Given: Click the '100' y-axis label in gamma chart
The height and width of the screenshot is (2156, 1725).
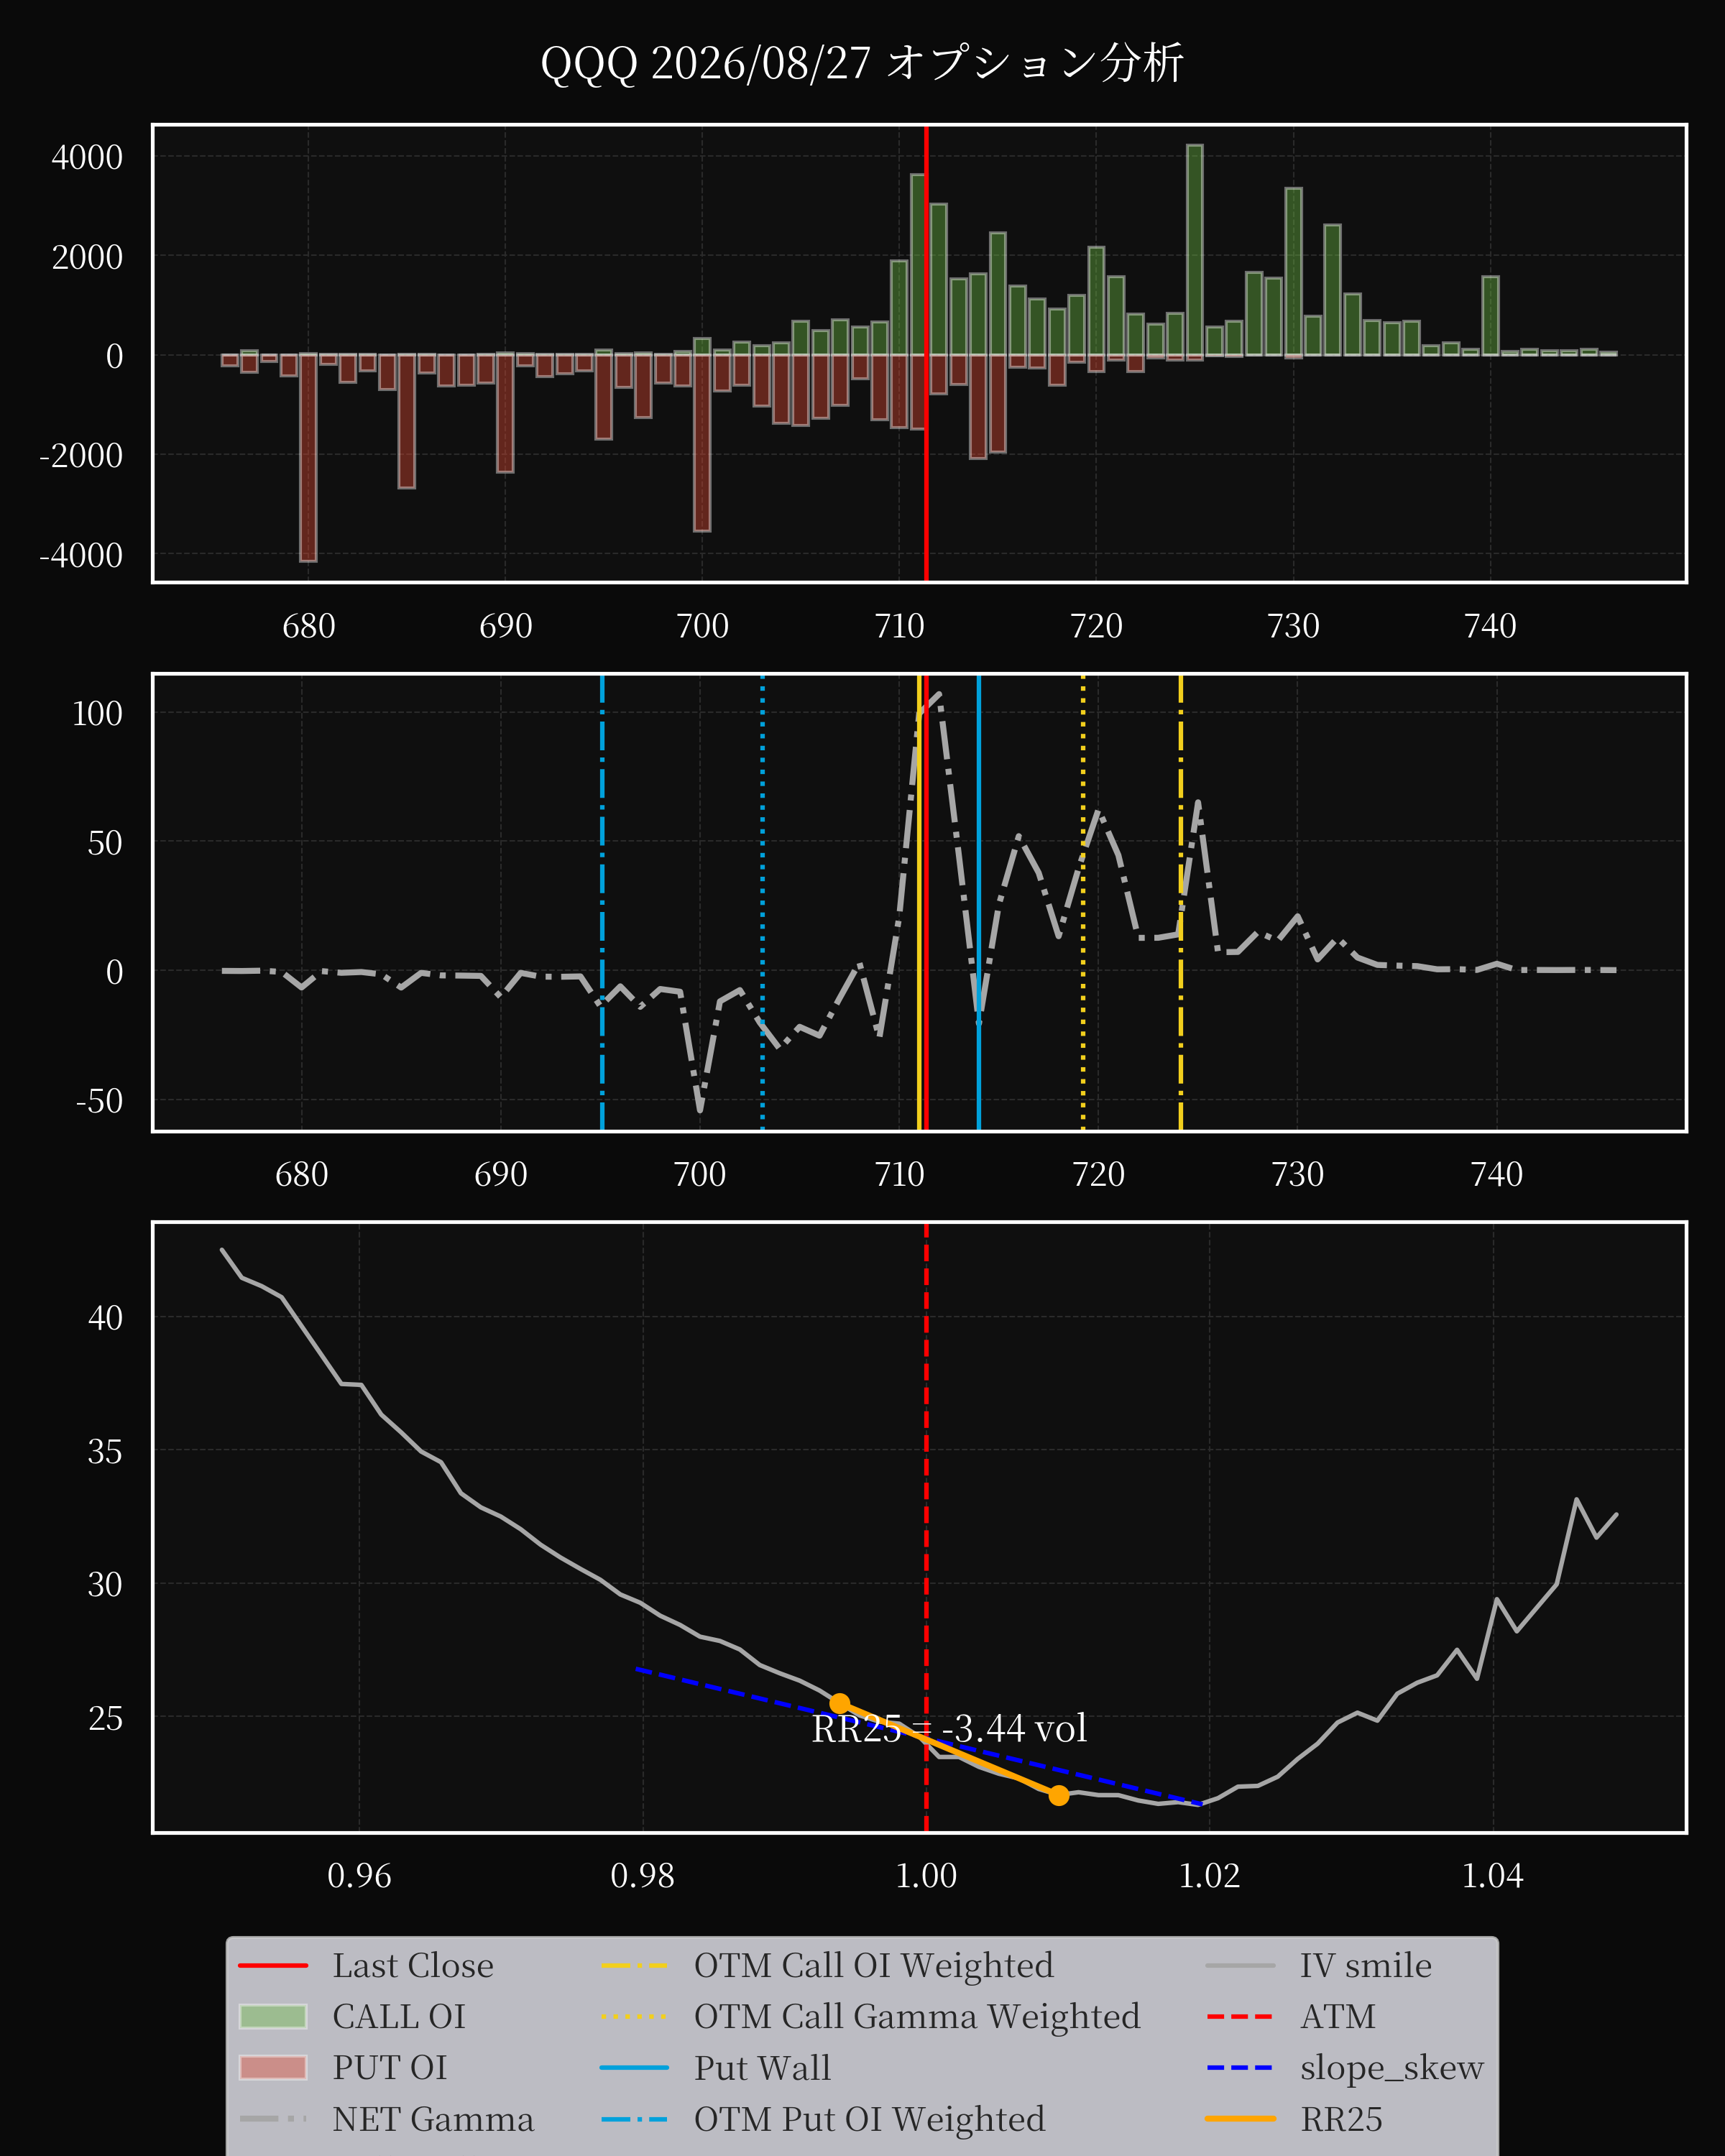Looking at the screenshot, I should tap(97, 713).
